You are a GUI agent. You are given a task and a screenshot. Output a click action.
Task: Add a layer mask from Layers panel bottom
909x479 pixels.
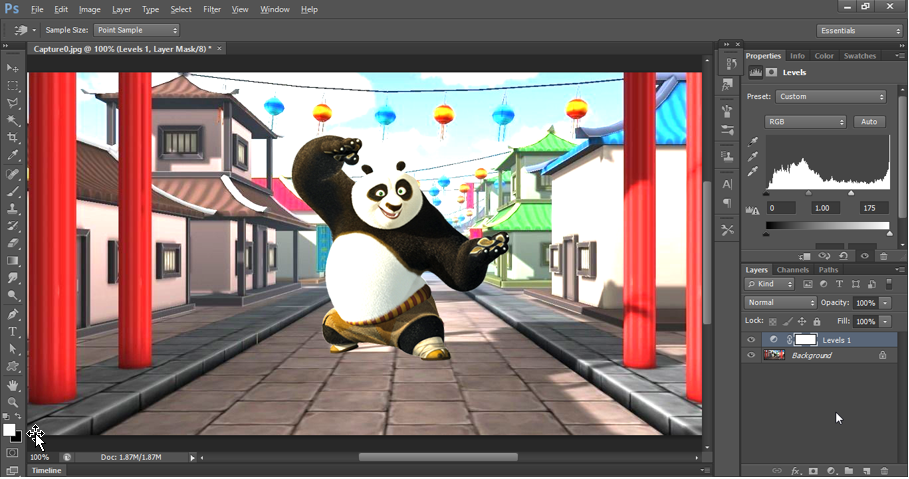tap(813, 471)
